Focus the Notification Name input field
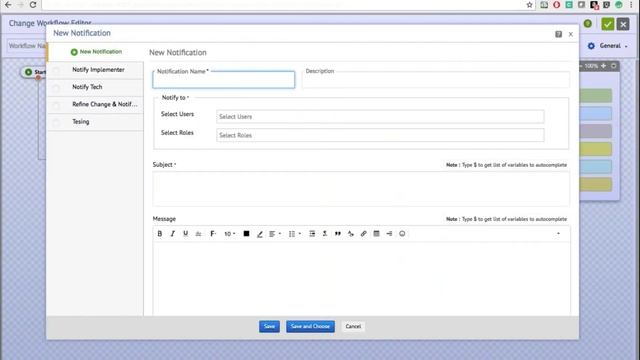 pyautogui.click(x=224, y=80)
